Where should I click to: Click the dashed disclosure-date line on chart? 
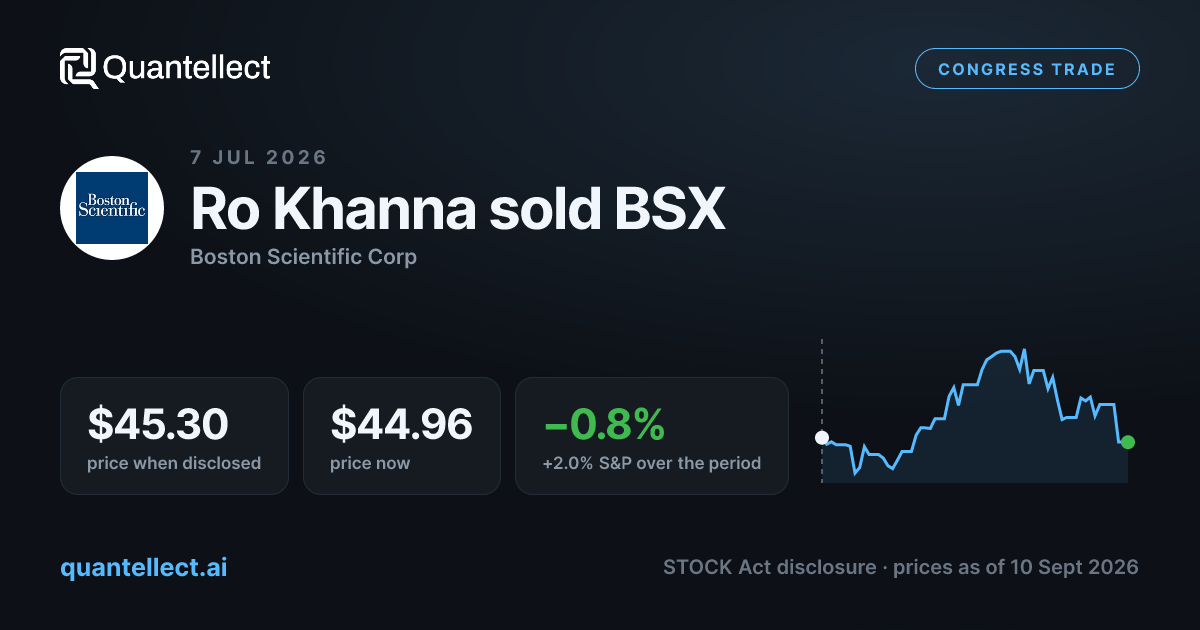coord(822,410)
